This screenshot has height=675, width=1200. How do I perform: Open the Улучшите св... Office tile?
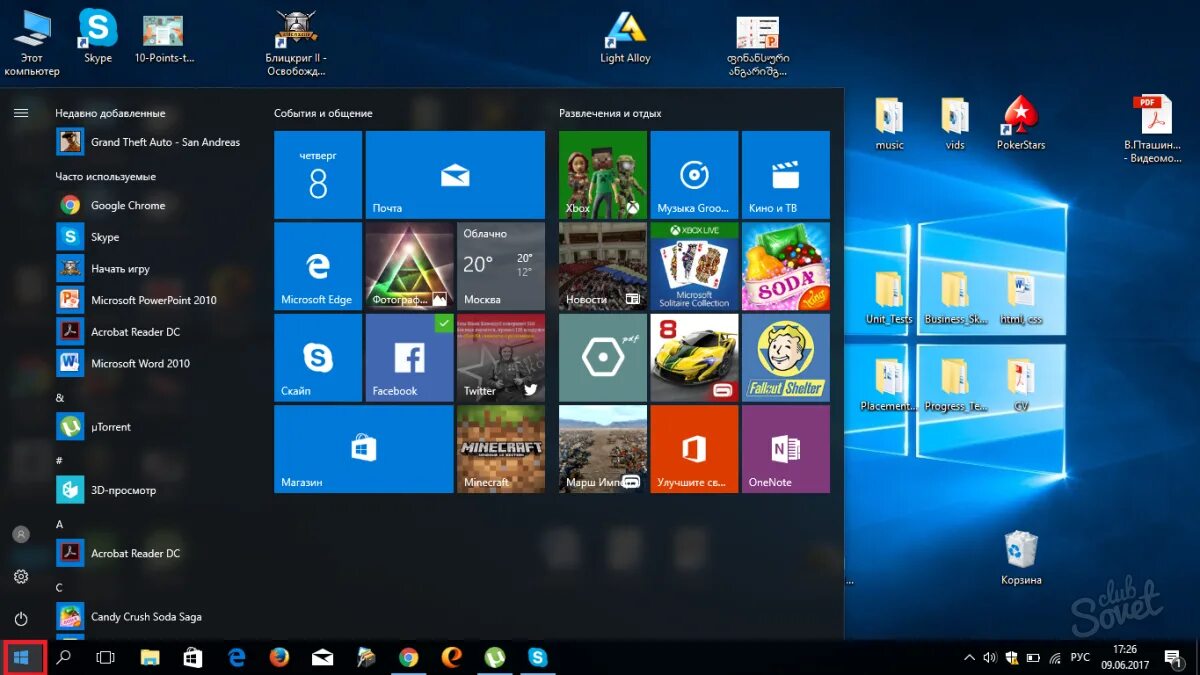tap(694, 449)
